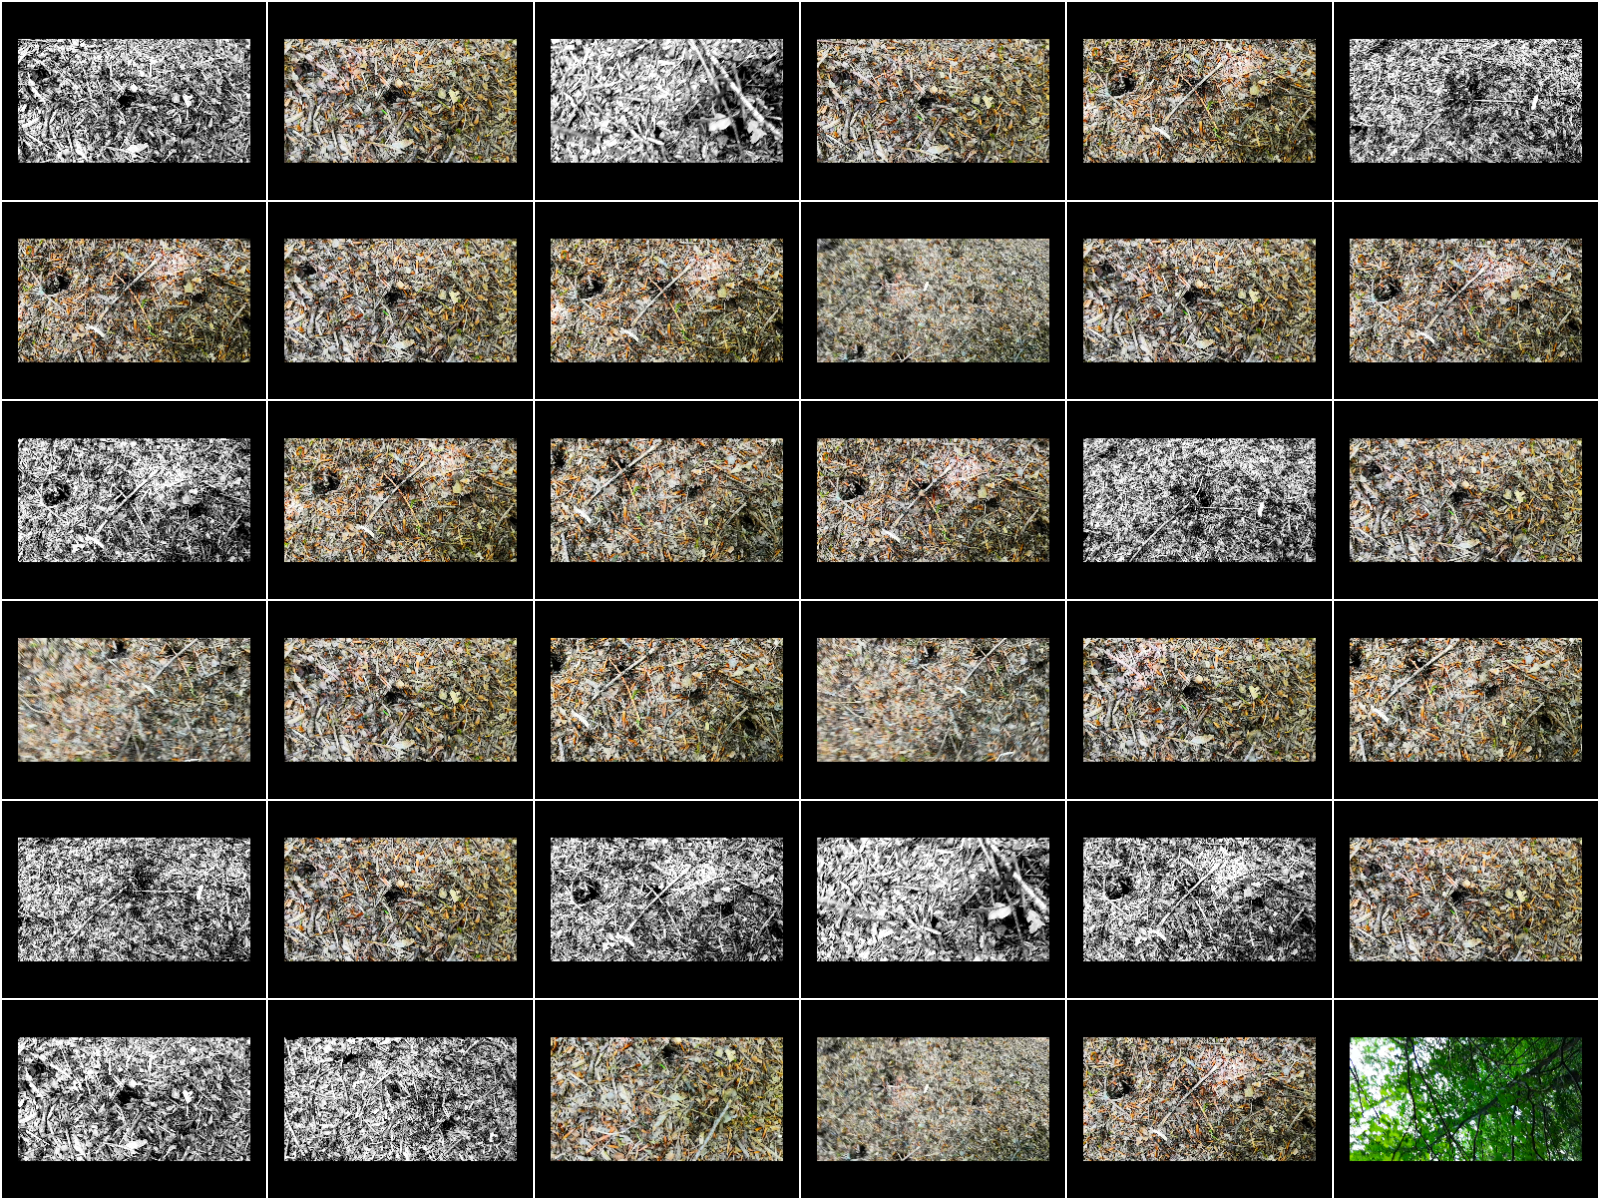Click faded blurry thumbnail in bottom row

point(932,1099)
